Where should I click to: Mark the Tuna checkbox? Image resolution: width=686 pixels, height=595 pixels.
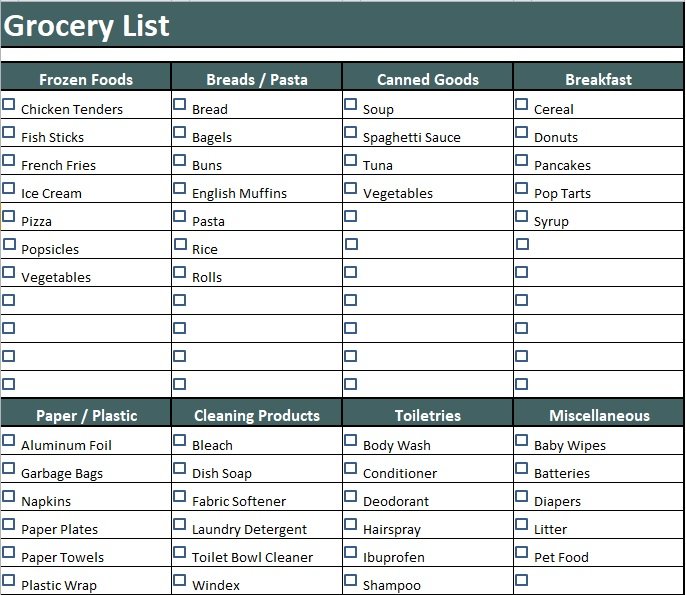click(350, 161)
